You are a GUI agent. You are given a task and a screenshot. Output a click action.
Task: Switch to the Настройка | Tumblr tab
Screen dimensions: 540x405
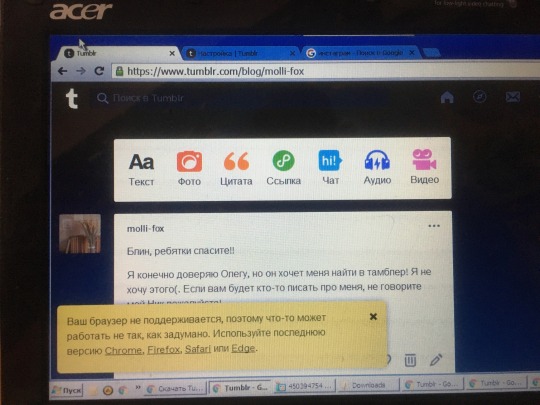click(x=240, y=53)
